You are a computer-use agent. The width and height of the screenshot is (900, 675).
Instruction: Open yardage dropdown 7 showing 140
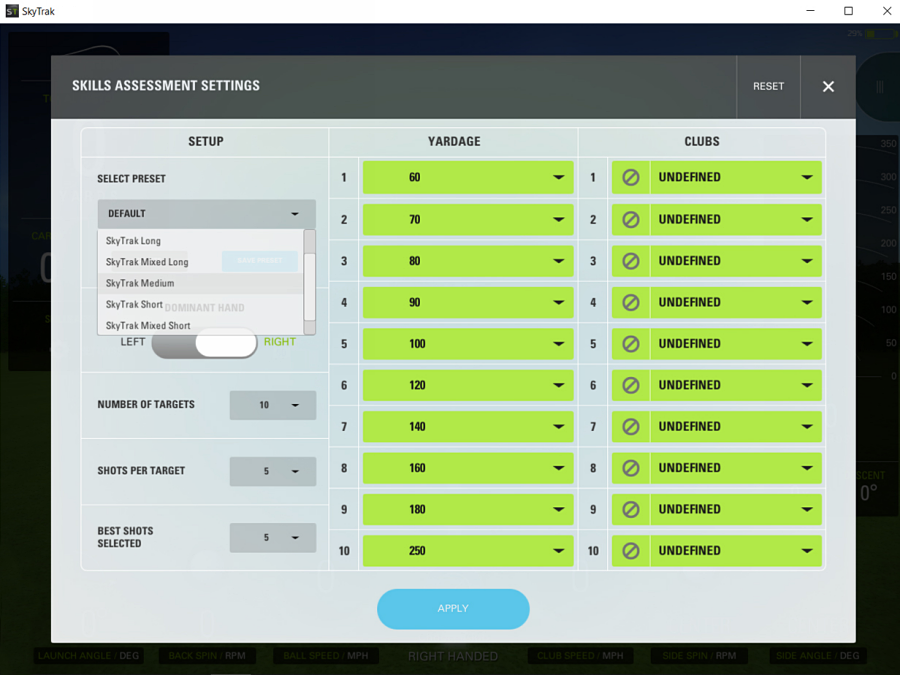468,426
